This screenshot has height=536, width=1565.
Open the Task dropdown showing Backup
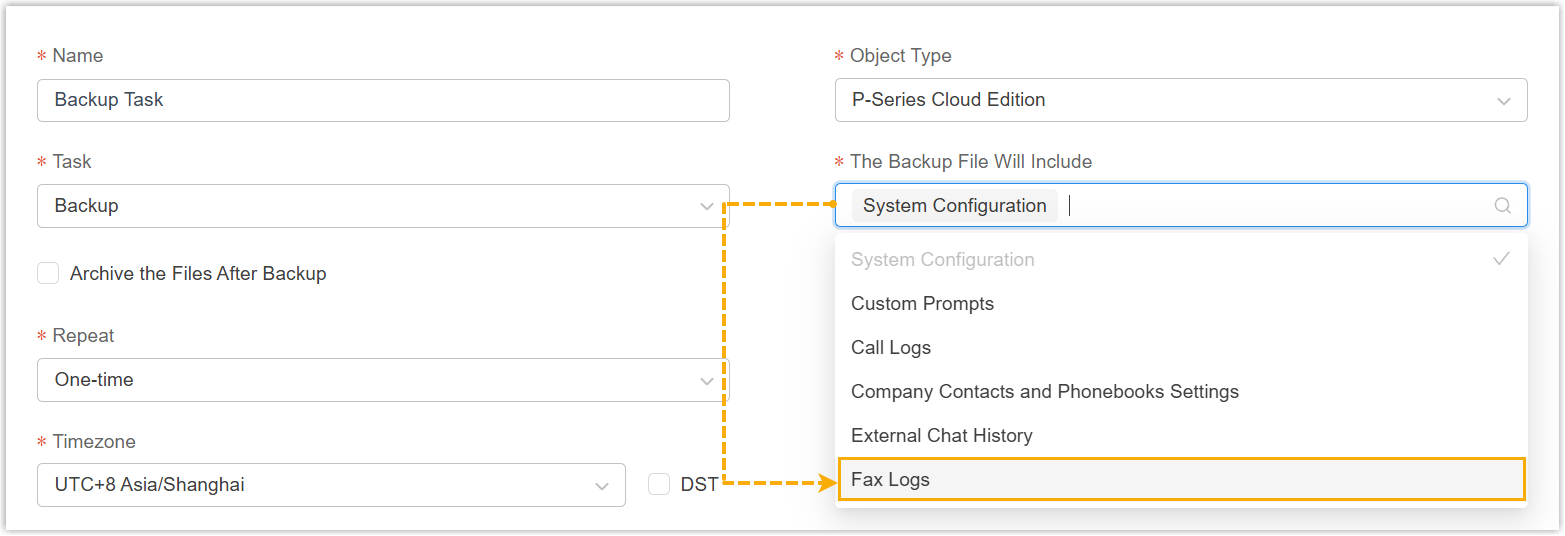coord(382,206)
